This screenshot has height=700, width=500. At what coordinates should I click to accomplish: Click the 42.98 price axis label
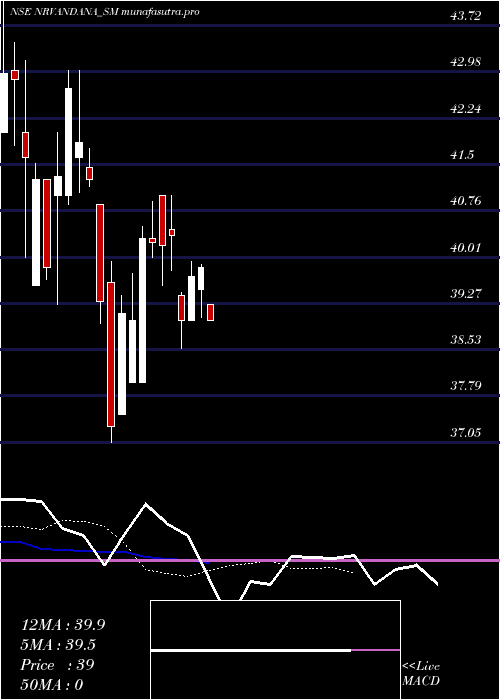pos(466,62)
